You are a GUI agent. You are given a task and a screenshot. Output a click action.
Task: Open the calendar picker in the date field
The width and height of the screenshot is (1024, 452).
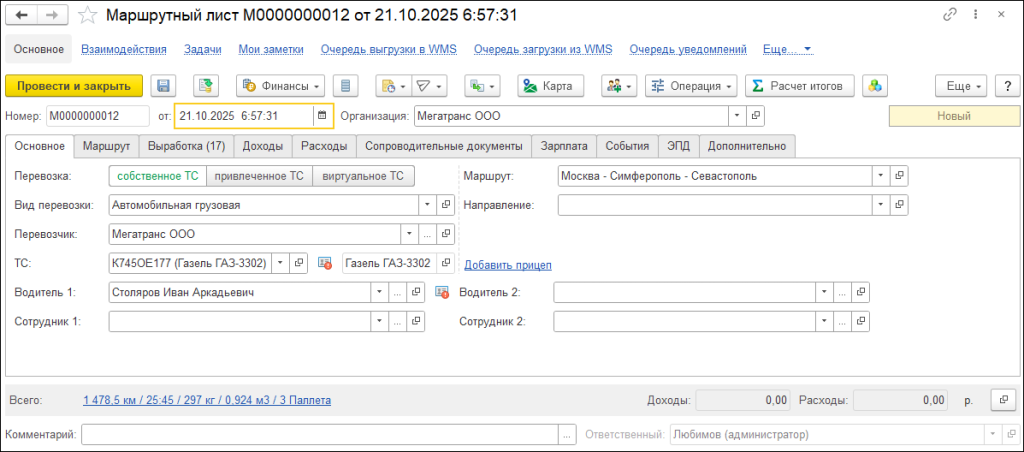[x=322, y=116]
